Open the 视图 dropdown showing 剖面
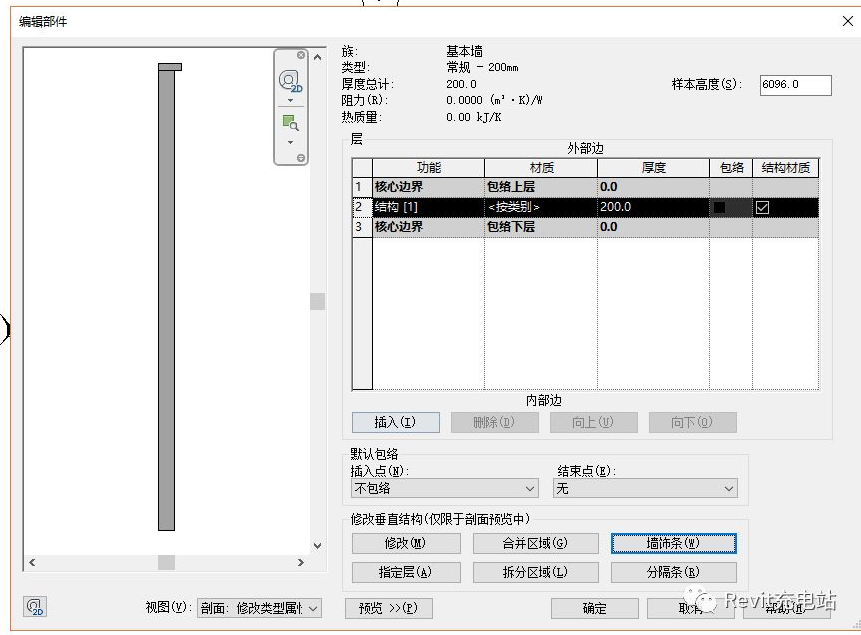 pyautogui.click(x=259, y=608)
